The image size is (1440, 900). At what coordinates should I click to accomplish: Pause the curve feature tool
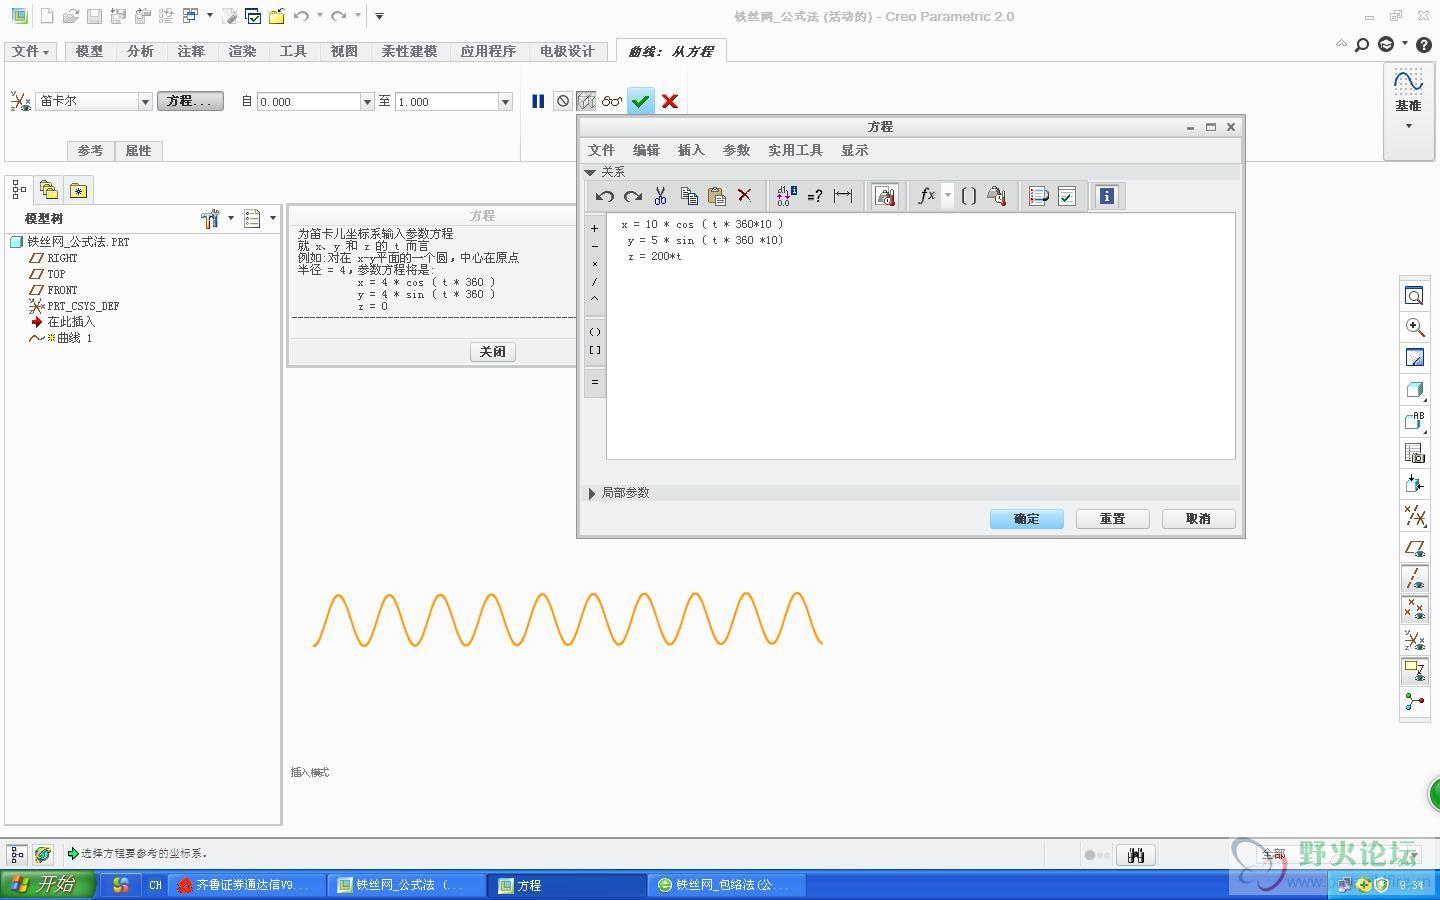pos(538,101)
